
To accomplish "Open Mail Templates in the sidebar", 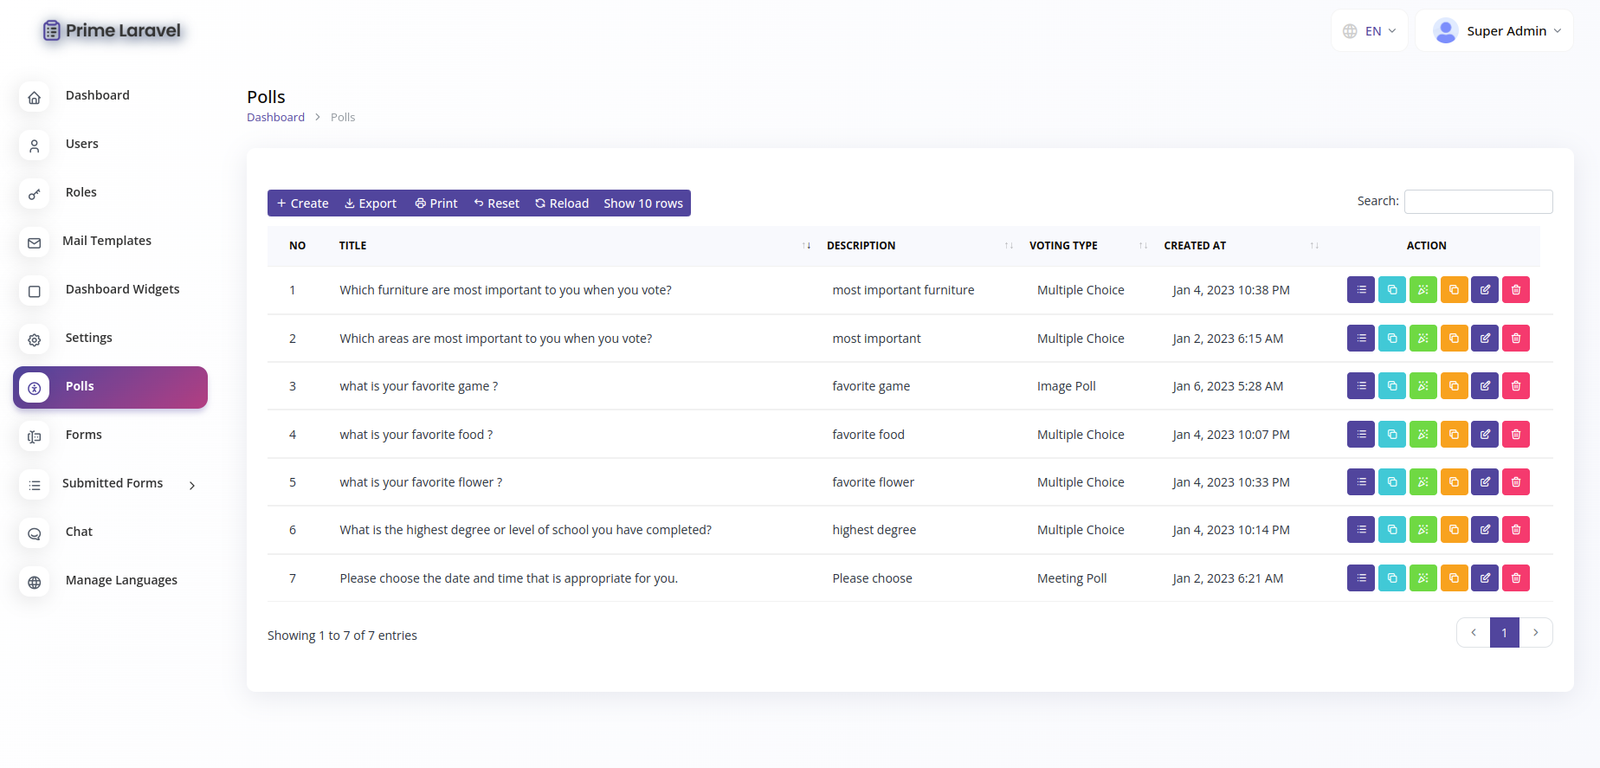I will 106,241.
